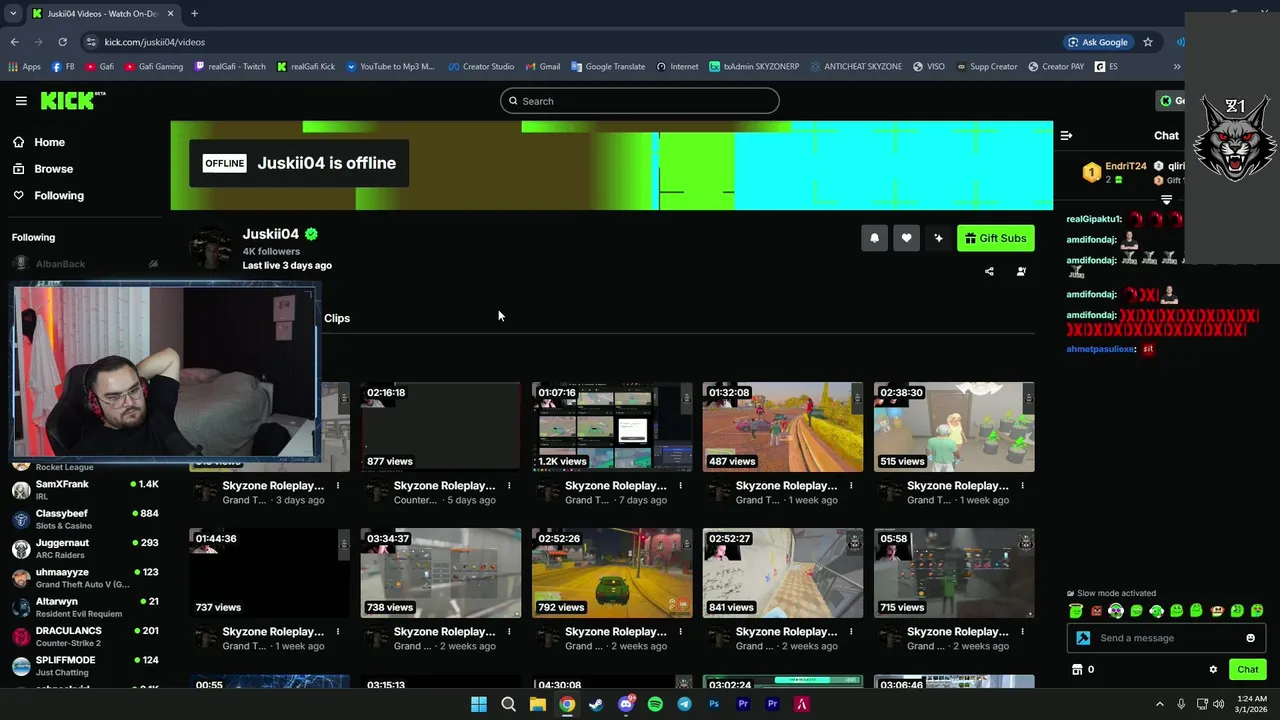Viewport: 1280px width, 720px height.
Task: Open options menu for the 877 views video
Action: (509, 486)
